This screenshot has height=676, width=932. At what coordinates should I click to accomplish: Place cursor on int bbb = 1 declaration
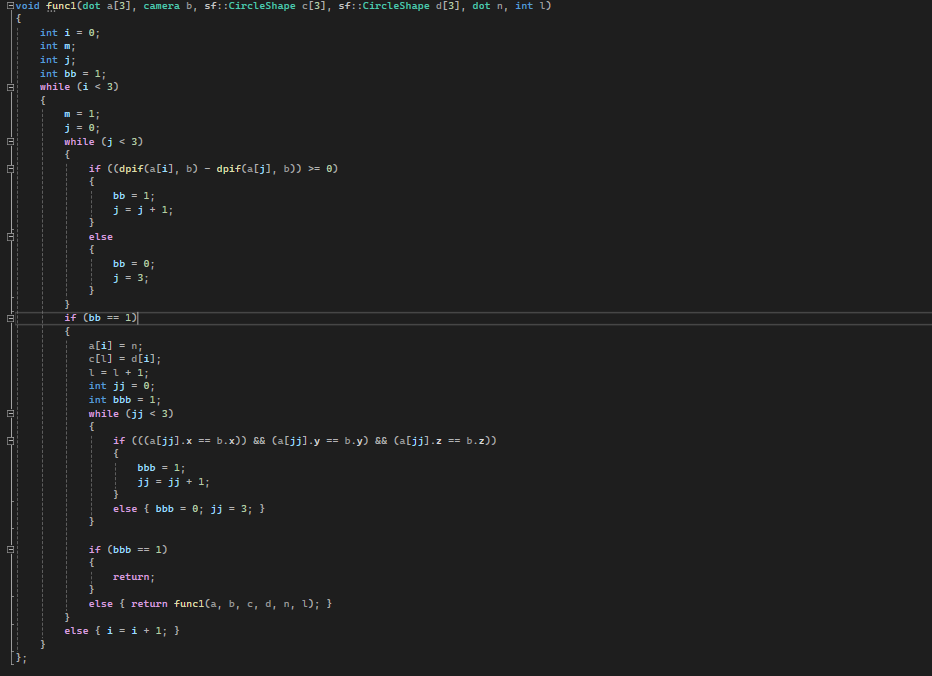pos(125,400)
